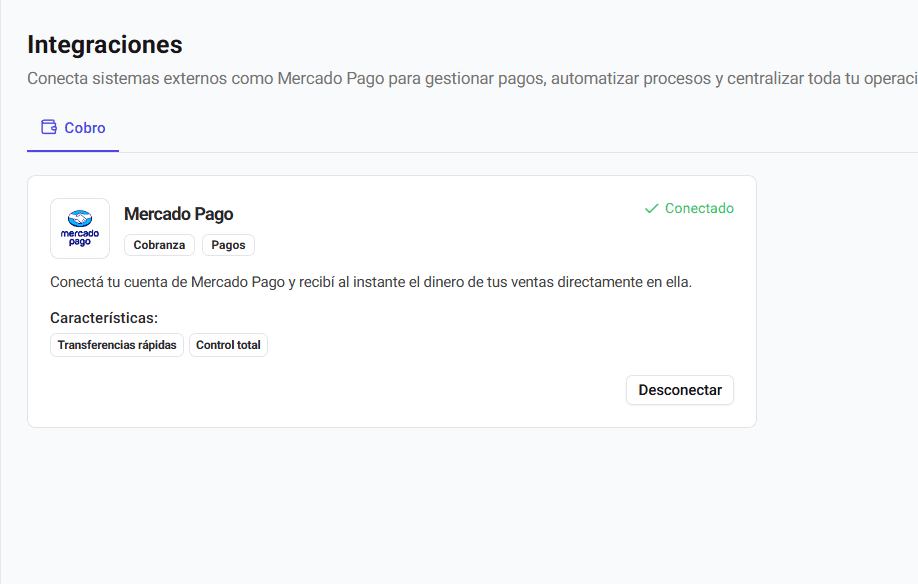Image resolution: width=918 pixels, height=584 pixels.
Task: Click the Desconectar button
Action: (680, 390)
